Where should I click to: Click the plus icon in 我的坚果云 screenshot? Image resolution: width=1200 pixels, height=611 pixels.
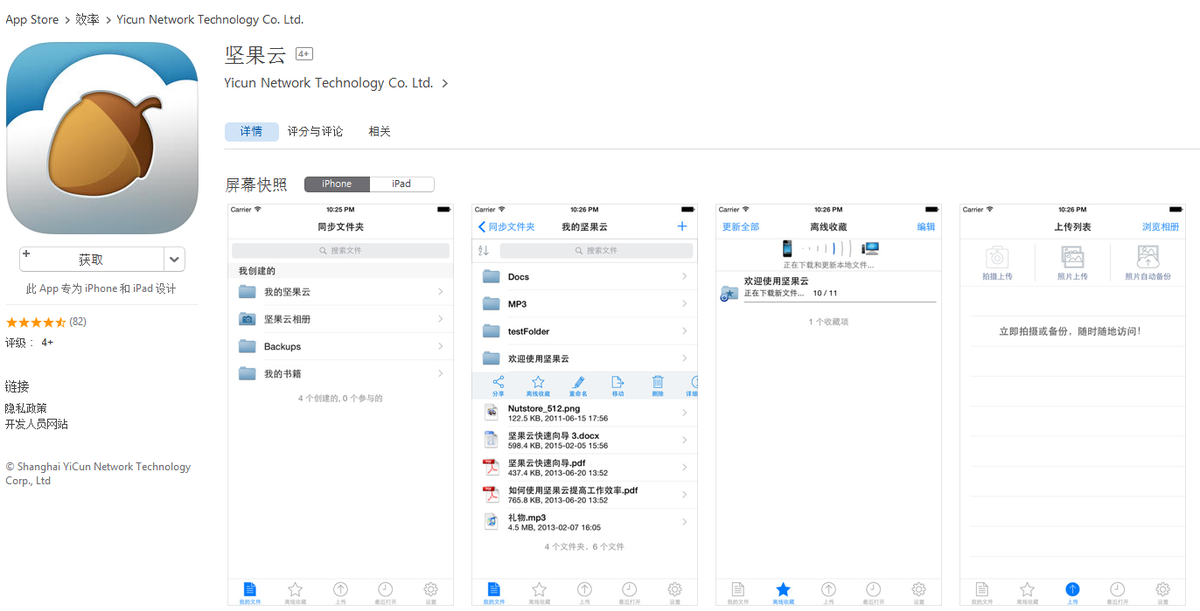[683, 227]
